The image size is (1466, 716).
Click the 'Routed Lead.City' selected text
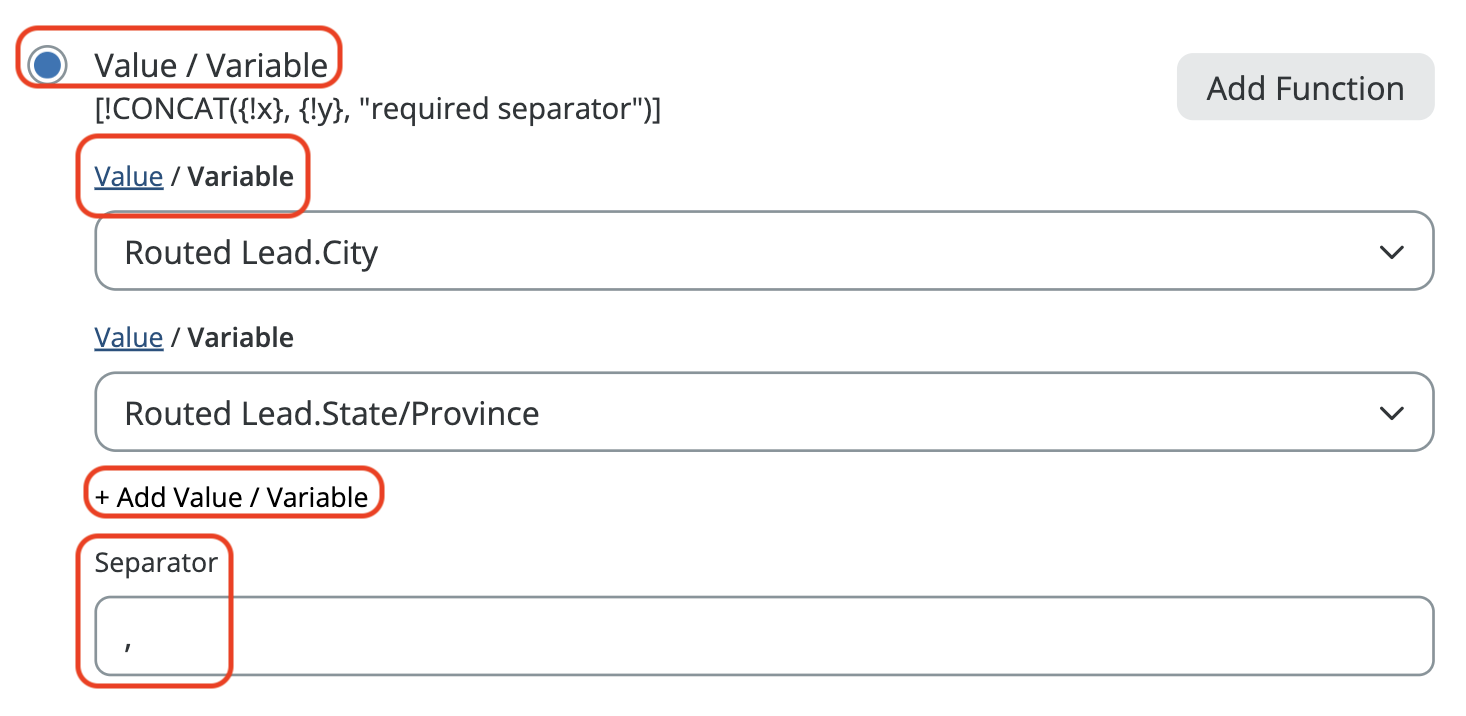[x=251, y=252]
